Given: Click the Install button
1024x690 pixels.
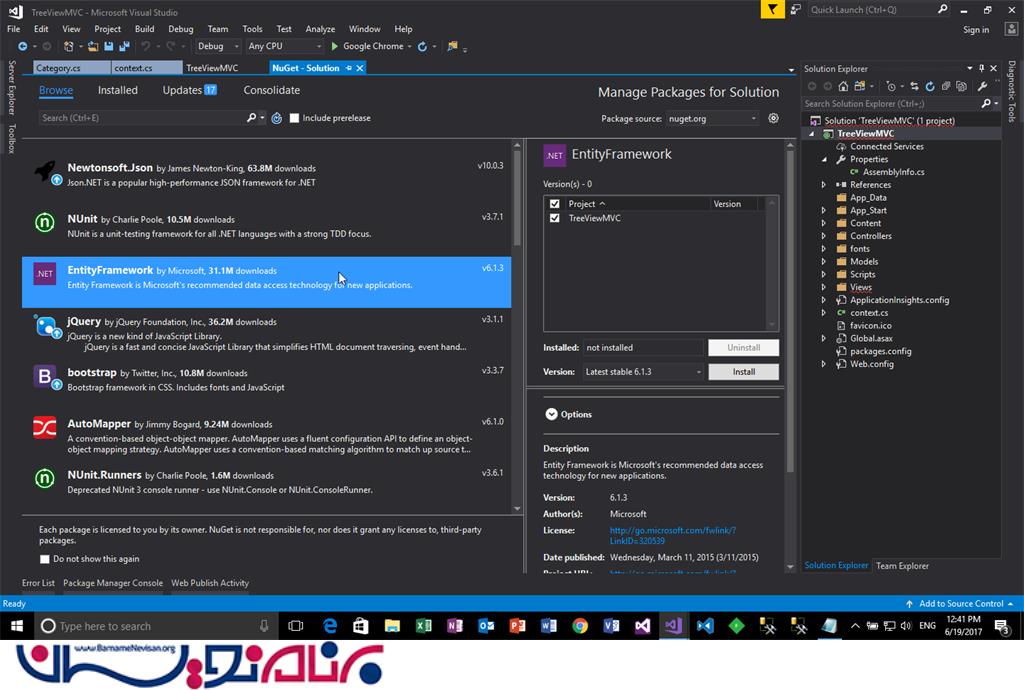Looking at the screenshot, I should (x=743, y=371).
